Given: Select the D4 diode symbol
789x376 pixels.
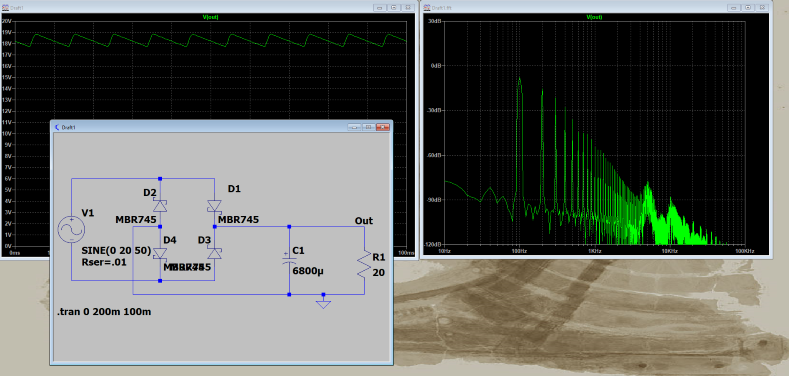Looking at the screenshot, I should 160,254.
